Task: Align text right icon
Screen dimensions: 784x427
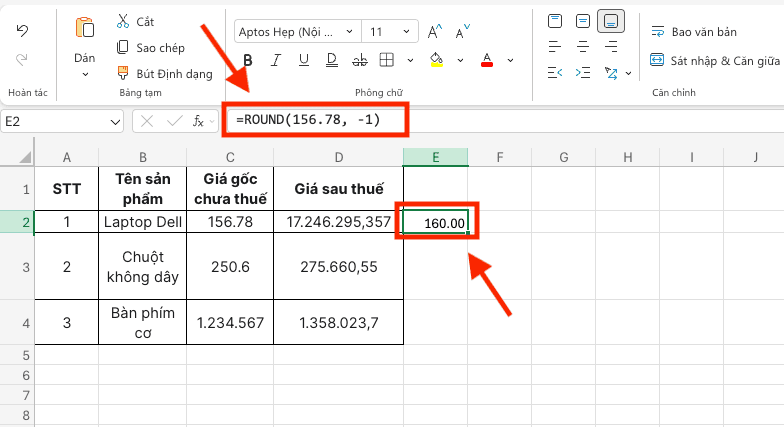Action: pos(611,47)
